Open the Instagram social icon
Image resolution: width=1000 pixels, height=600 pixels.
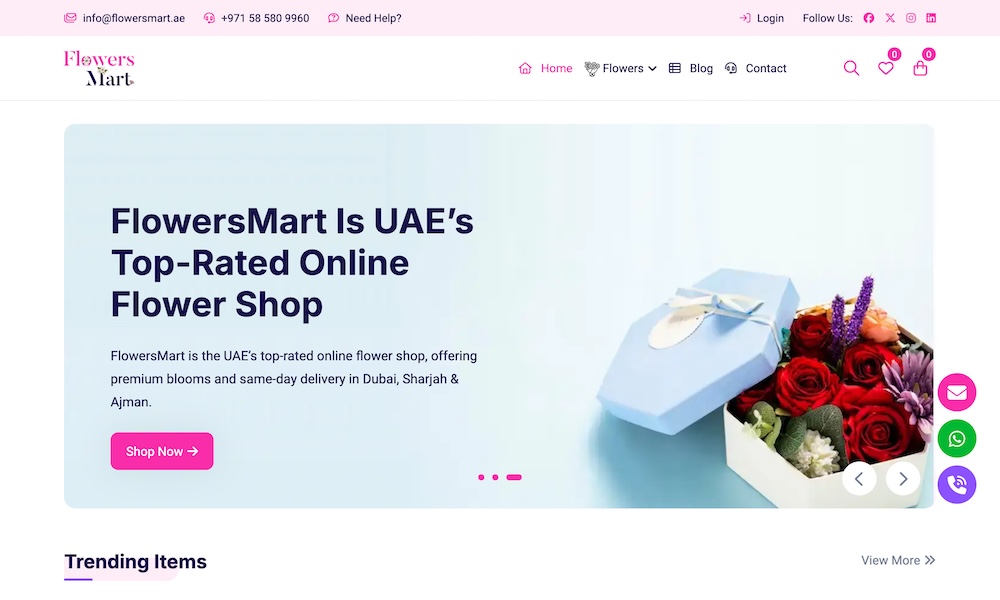tap(911, 18)
